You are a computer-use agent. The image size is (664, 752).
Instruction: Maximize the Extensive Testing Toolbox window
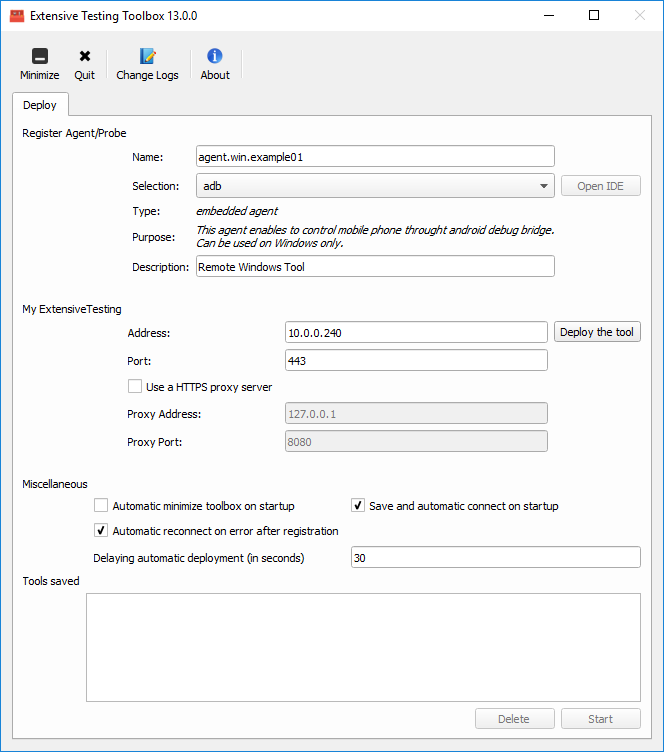(x=594, y=15)
